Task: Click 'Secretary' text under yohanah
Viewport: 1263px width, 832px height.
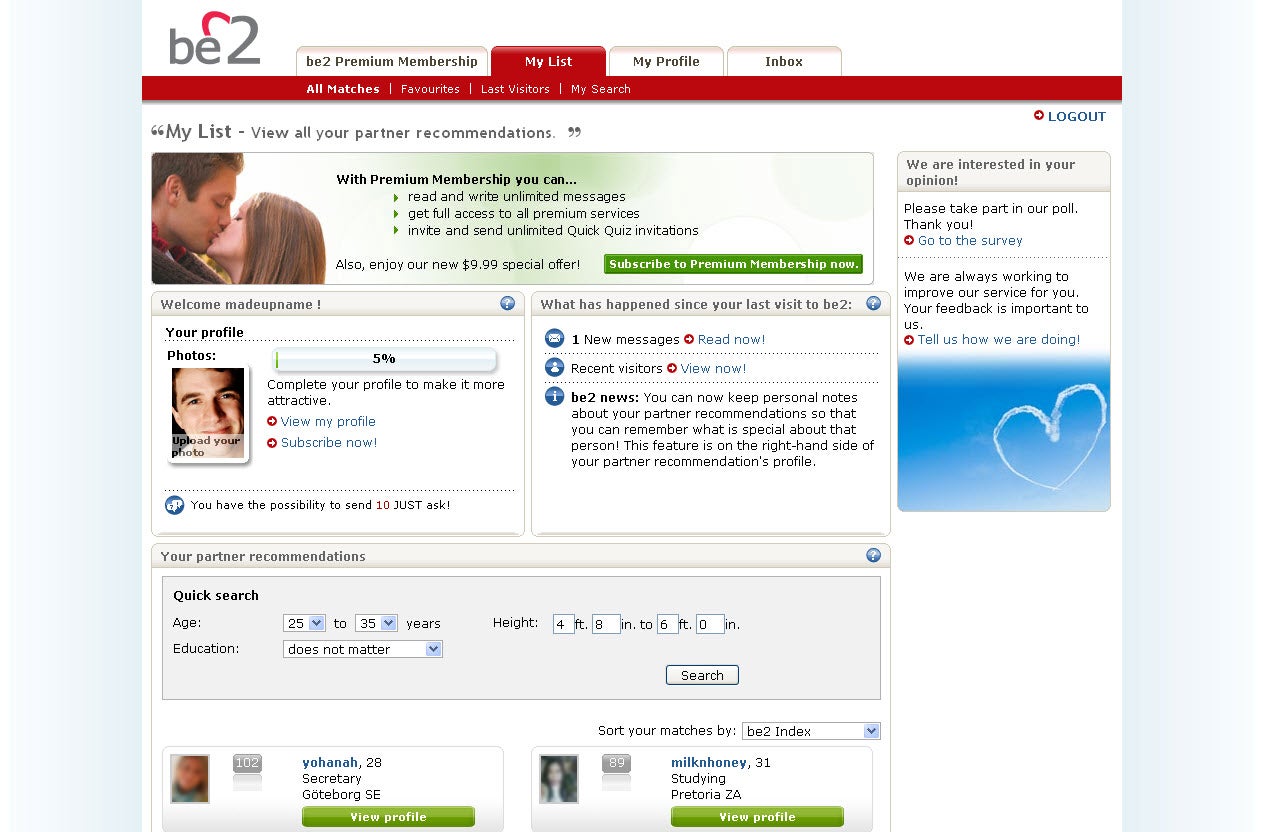Action: (332, 778)
